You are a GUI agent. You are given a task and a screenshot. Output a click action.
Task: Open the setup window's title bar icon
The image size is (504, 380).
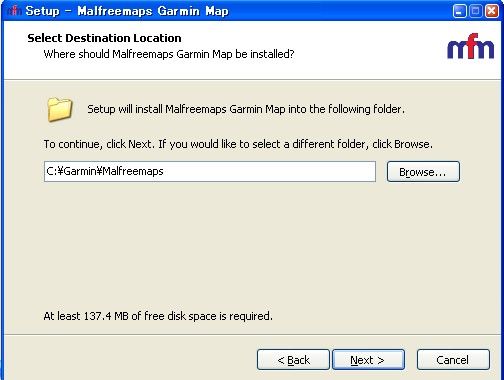14,11
